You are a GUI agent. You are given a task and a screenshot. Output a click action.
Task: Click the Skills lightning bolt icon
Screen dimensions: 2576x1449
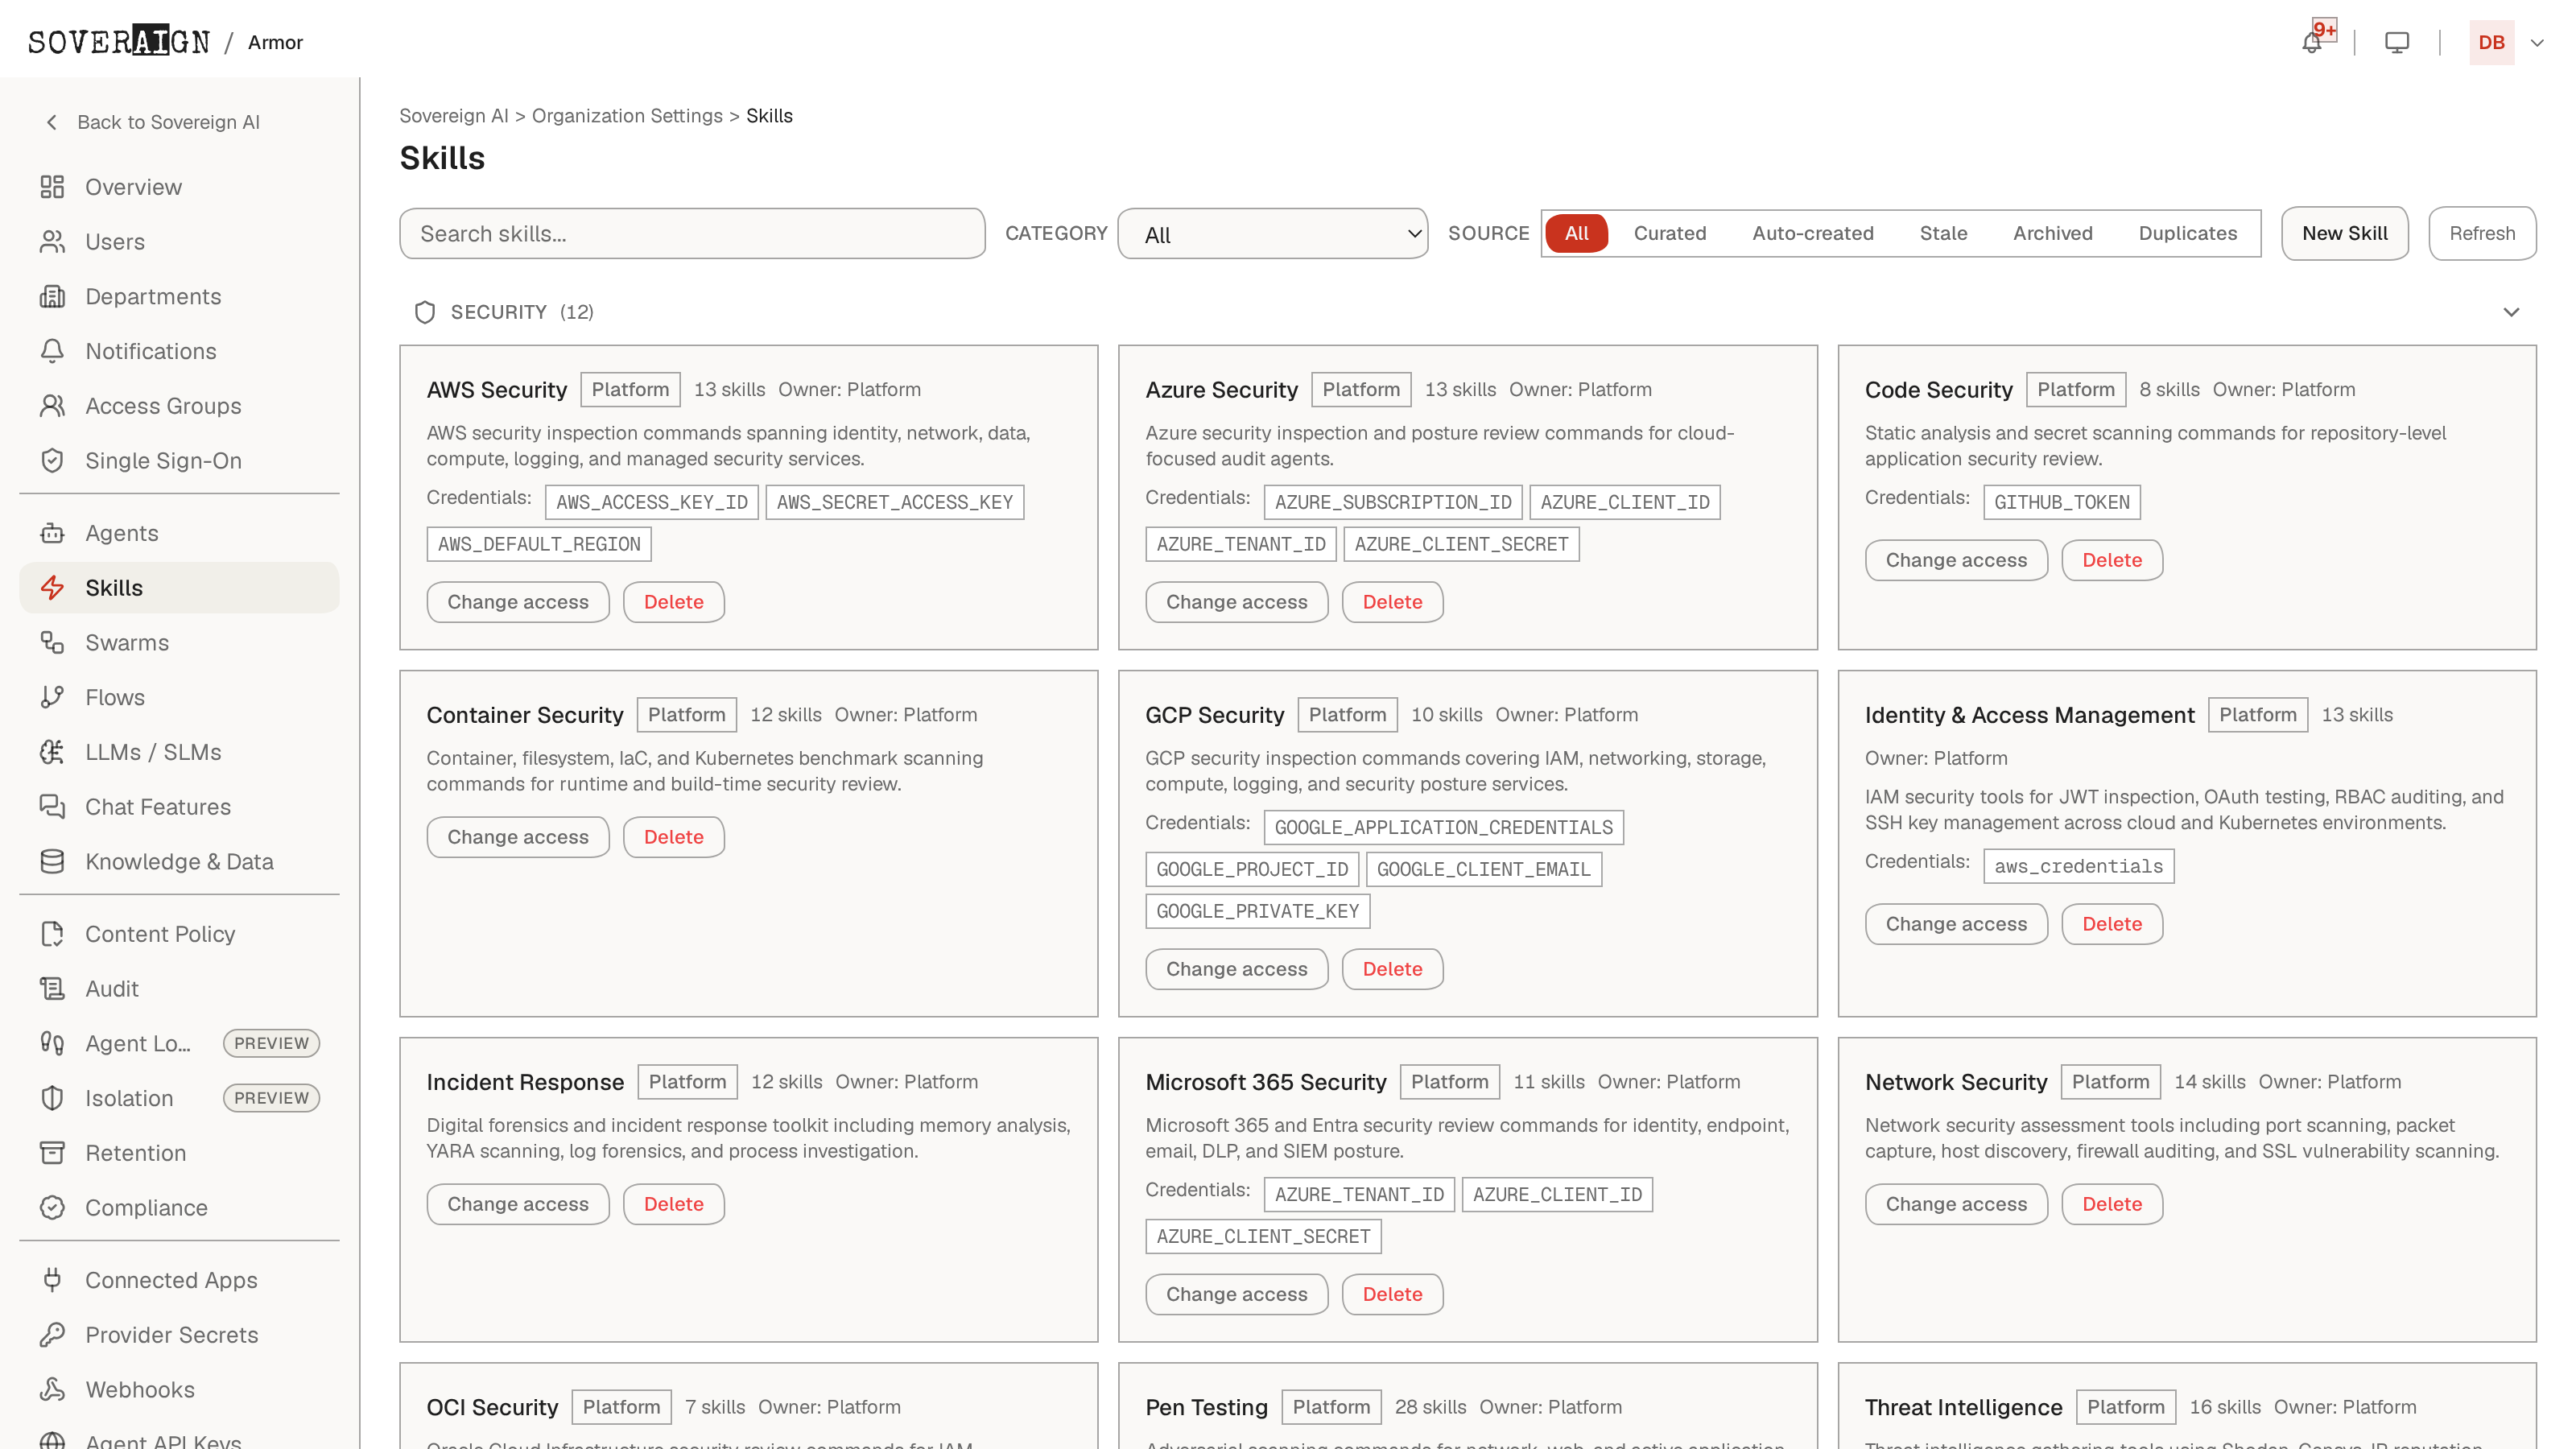[52, 588]
